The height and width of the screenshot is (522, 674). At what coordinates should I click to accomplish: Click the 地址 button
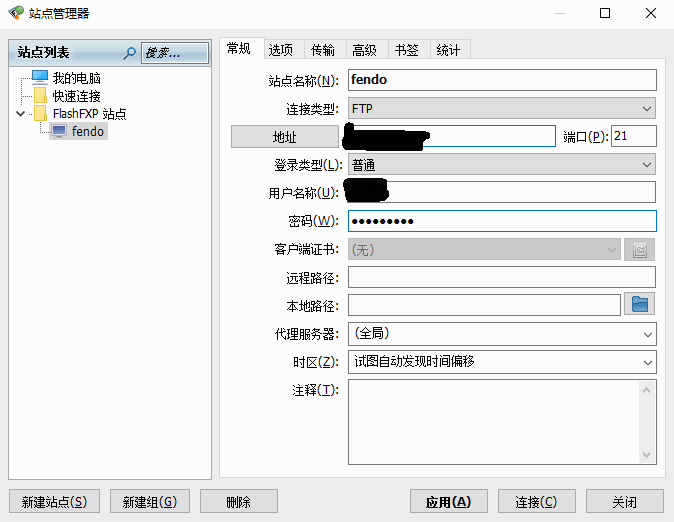click(x=284, y=137)
